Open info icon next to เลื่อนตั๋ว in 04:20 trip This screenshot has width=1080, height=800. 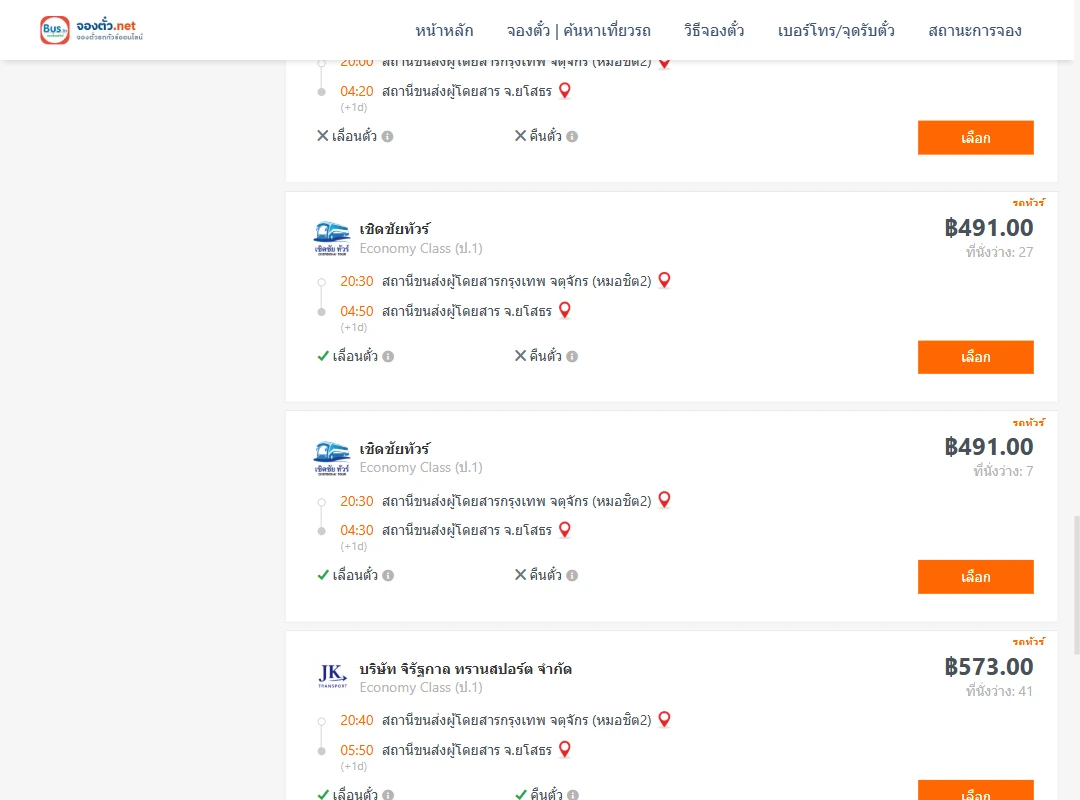tap(388, 136)
